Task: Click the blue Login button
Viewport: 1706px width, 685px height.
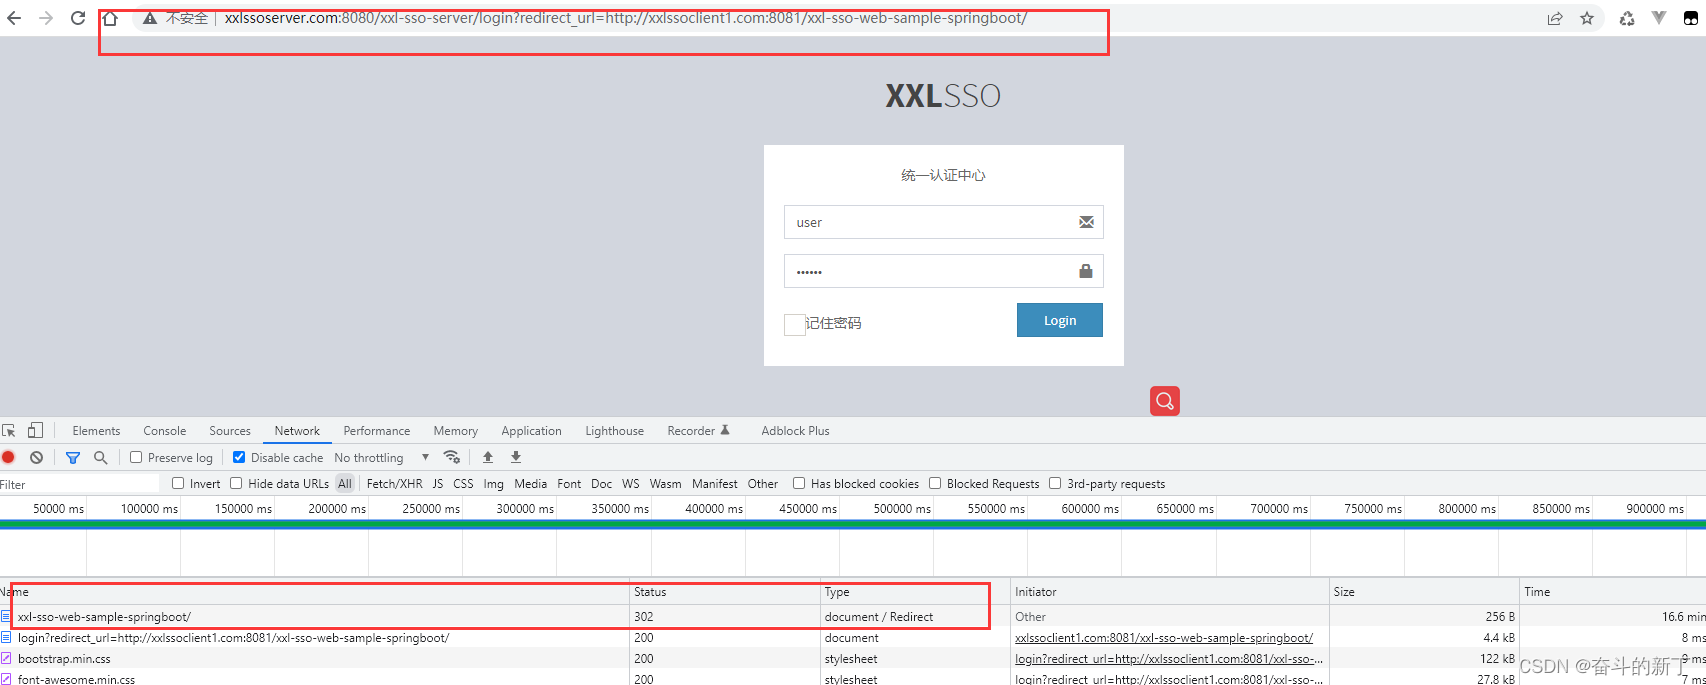Action: (x=1060, y=320)
